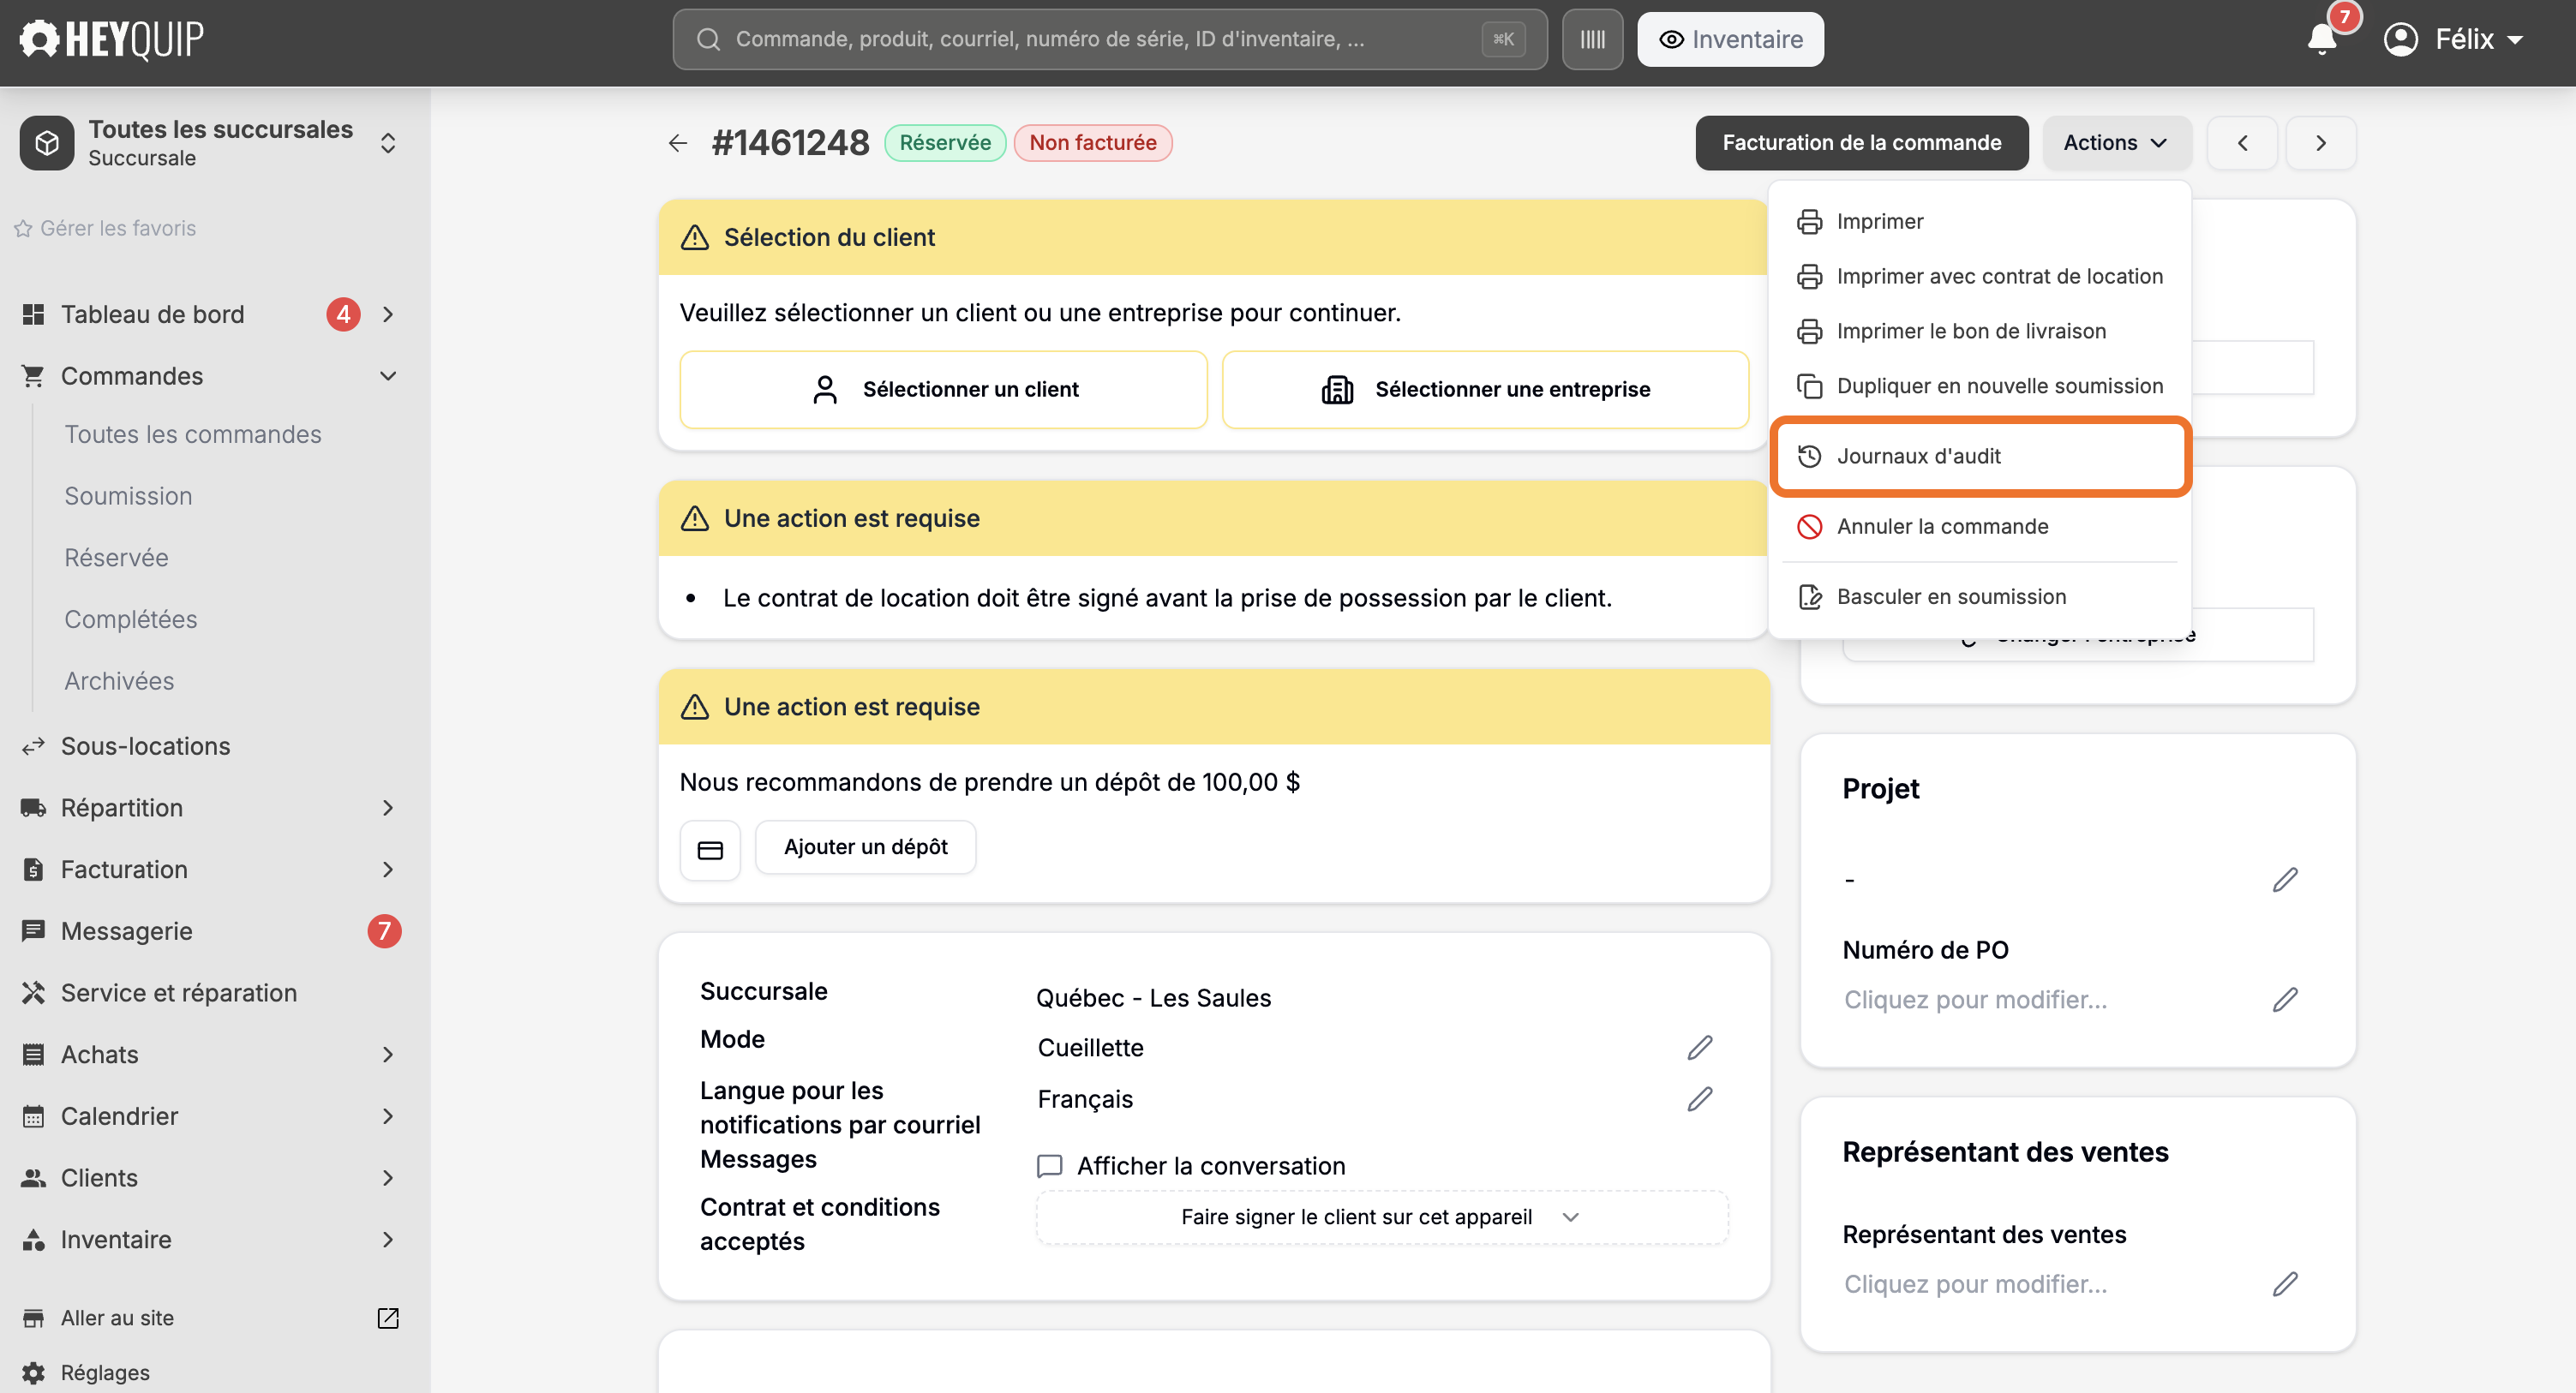Viewport: 2576px width, 1393px height.
Task: Open Réservée orders list in sidebar
Action: 116,558
